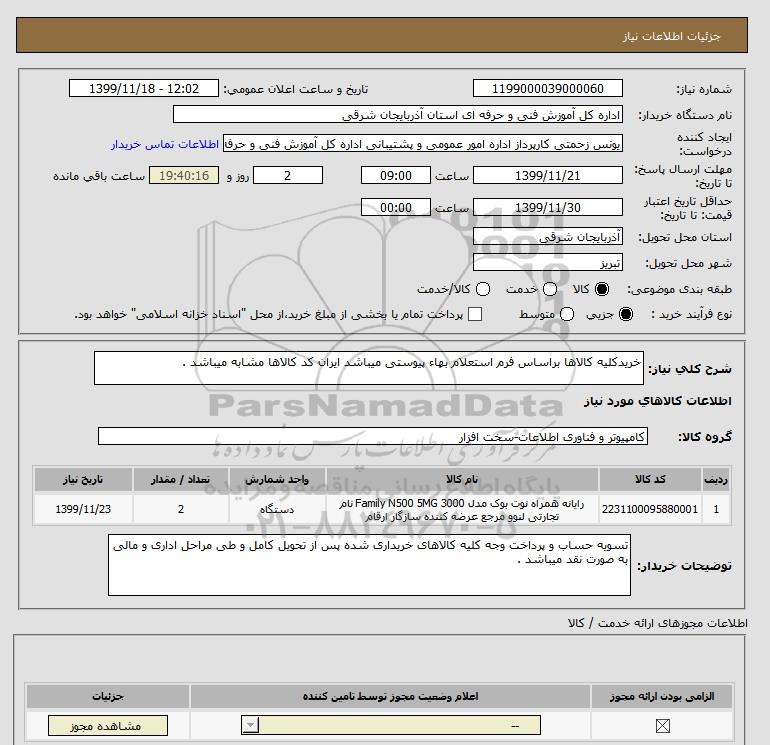The height and width of the screenshot is (745, 770).
Task: Select the کالا/خدمت radio button
Action: 483,289
